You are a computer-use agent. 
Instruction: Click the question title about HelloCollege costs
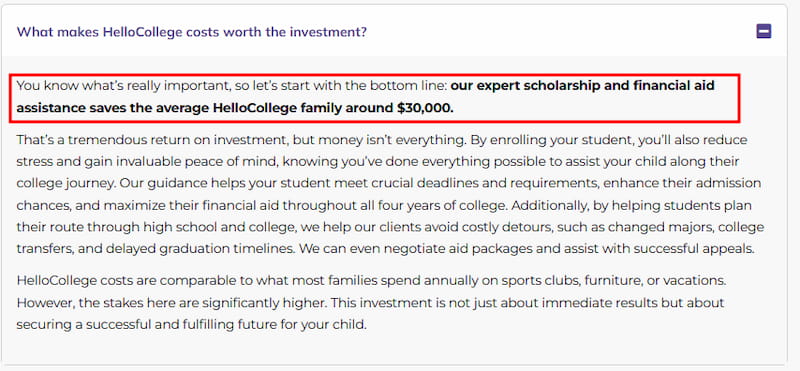(x=191, y=32)
